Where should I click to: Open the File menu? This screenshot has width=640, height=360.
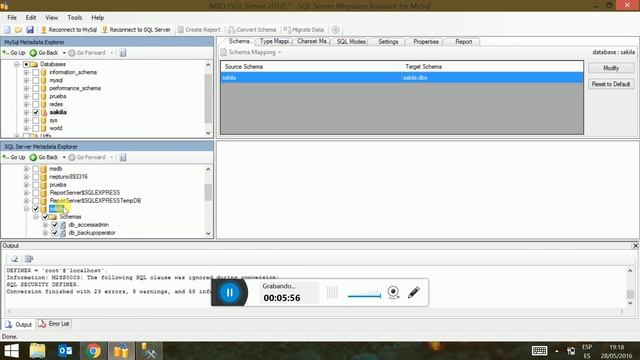tap(12, 18)
